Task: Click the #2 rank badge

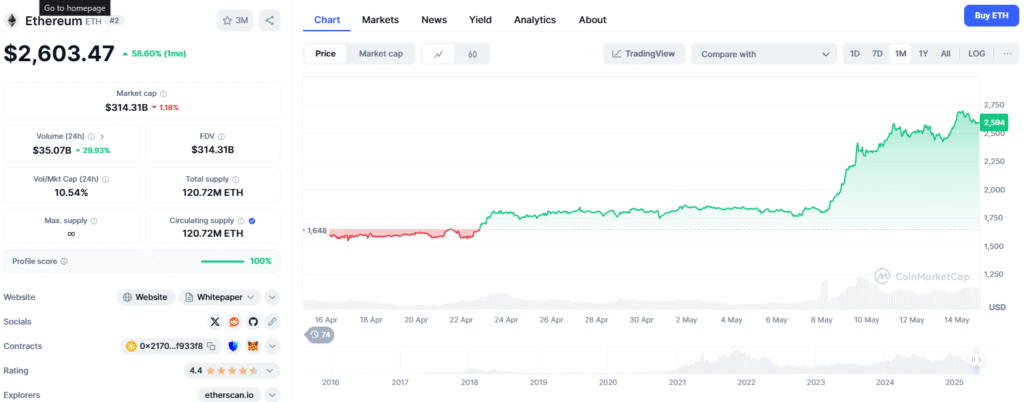Action: pyautogui.click(x=114, y=20)
